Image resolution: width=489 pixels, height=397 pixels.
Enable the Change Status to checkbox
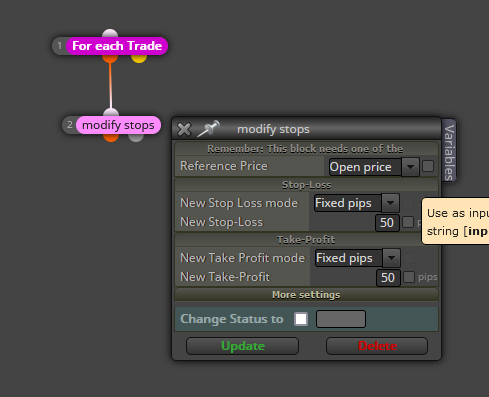click(x=301, y=319)
